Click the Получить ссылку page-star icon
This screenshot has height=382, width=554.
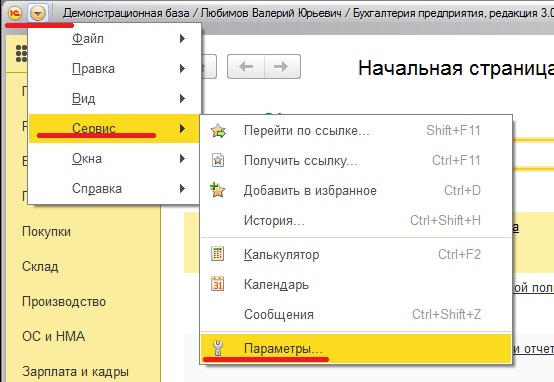point(218,160)
